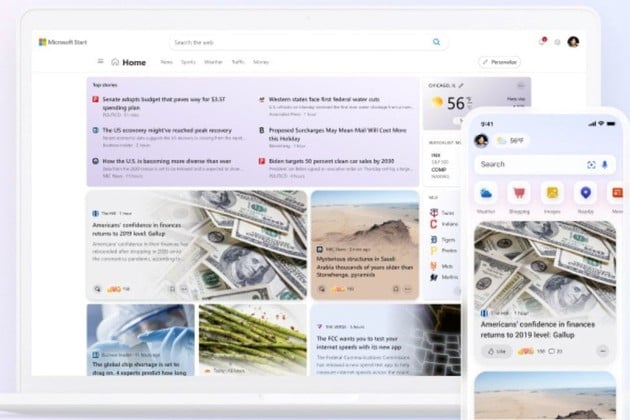630x420 pixels.
Task: Tap the Shopping shortcut icon on phone
Action: (519, 193)
